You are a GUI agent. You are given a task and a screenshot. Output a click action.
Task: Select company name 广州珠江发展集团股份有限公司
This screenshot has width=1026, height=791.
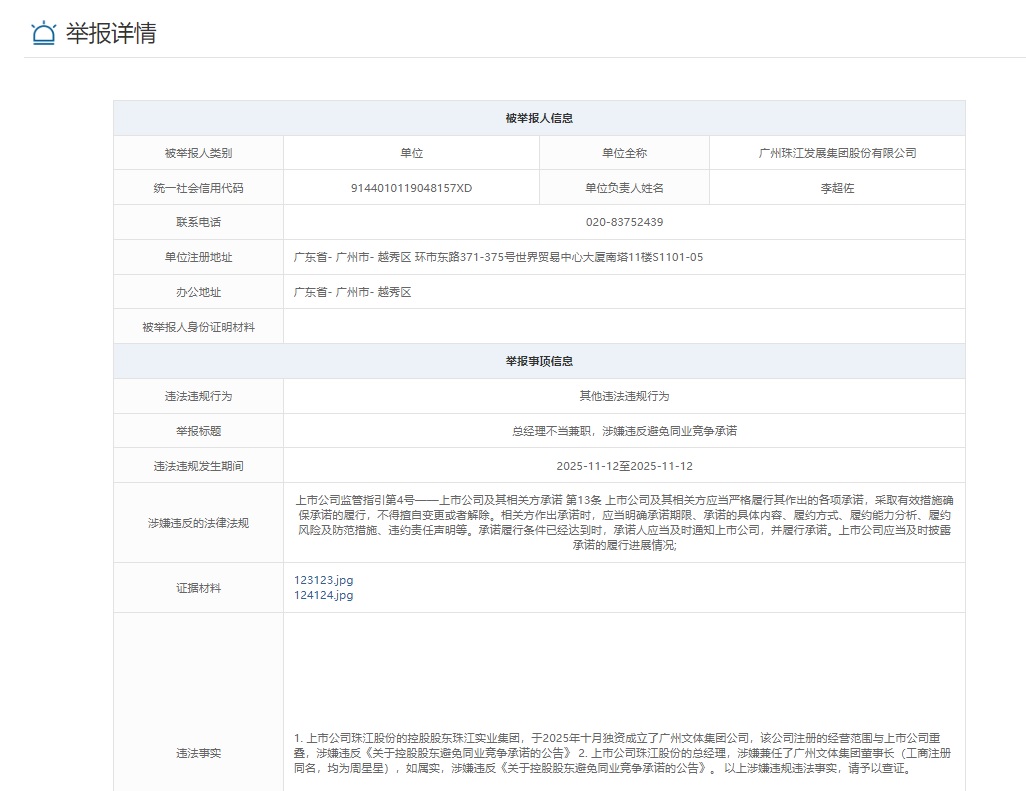837,153
